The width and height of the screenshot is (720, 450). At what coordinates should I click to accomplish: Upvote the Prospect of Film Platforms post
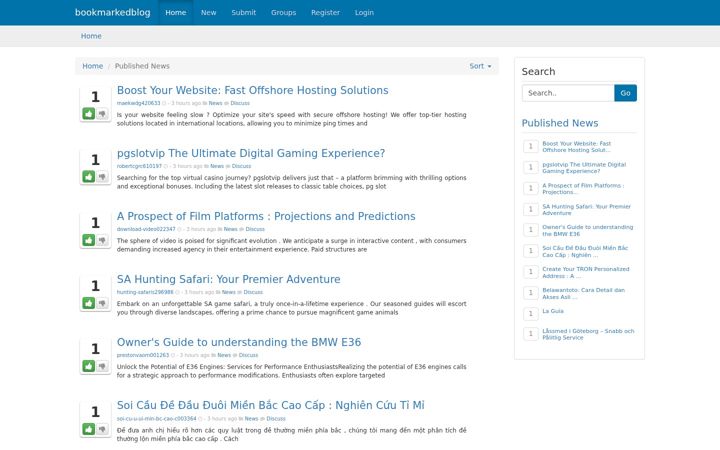89,240
